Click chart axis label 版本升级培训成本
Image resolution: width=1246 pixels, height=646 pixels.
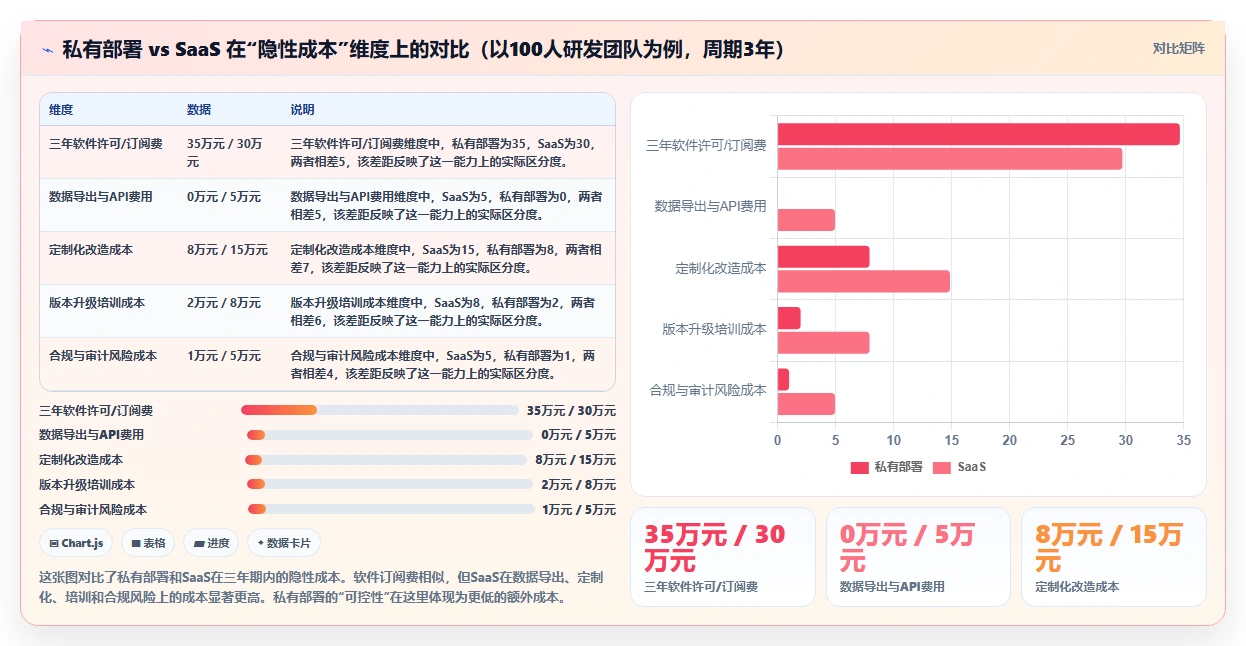click(x=714, y=329)
